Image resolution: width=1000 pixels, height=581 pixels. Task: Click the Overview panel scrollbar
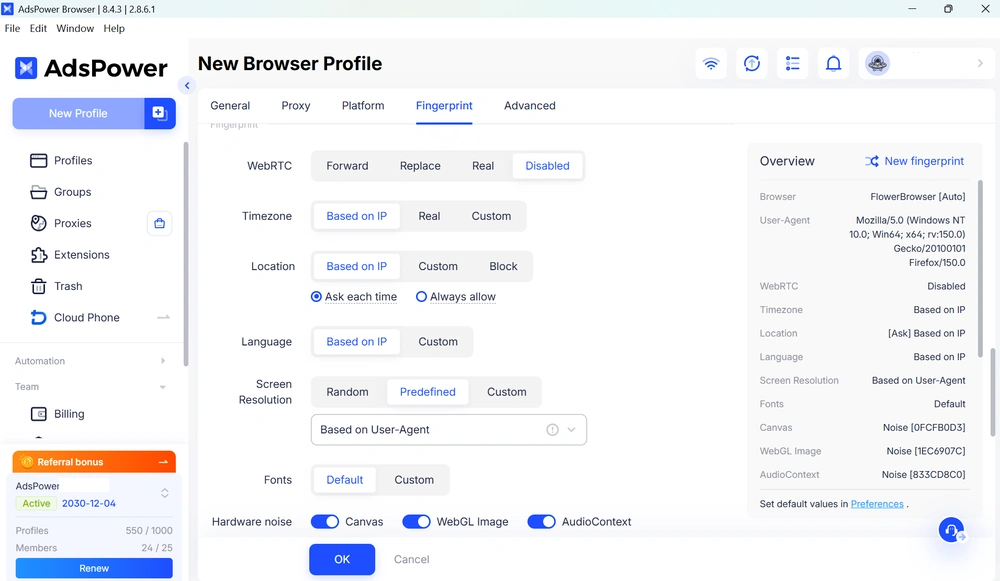992,392
